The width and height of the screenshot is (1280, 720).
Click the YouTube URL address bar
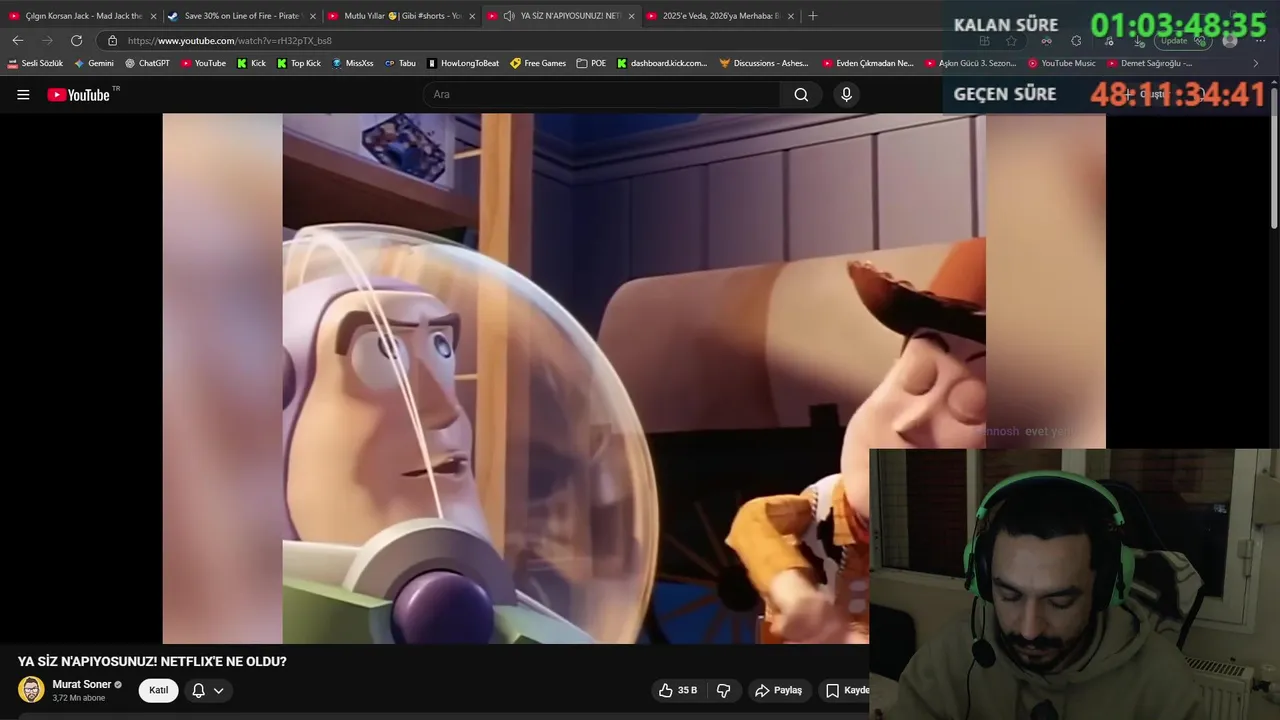(540, 41)
